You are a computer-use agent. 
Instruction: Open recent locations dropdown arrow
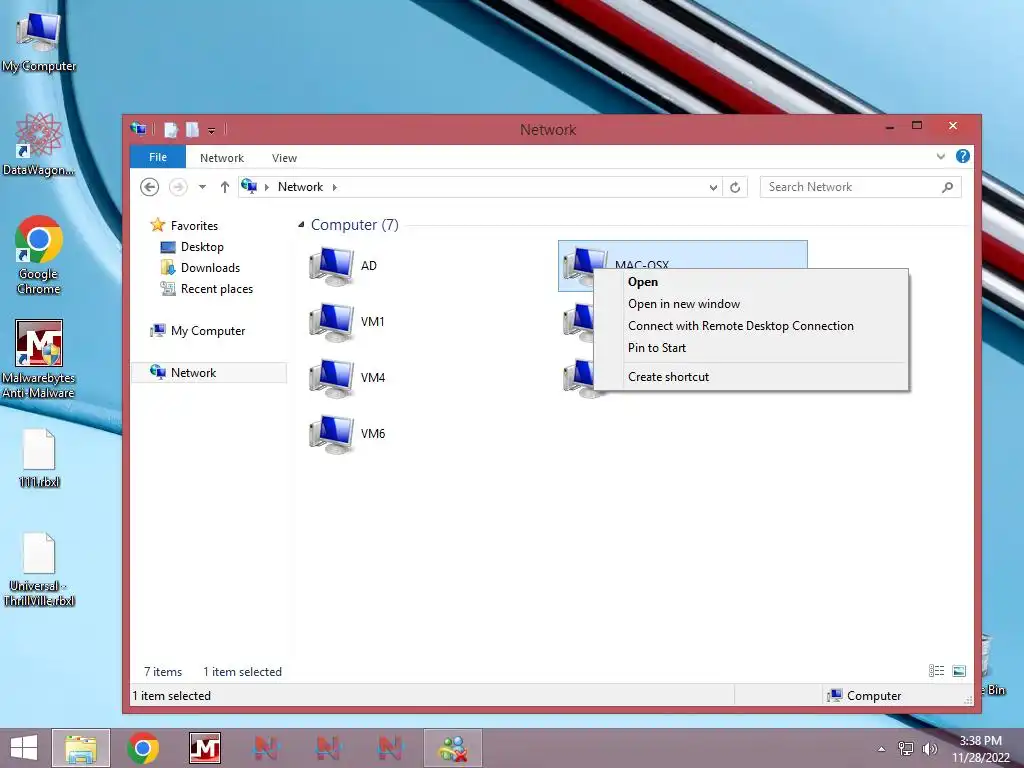(x=202, y=187)
